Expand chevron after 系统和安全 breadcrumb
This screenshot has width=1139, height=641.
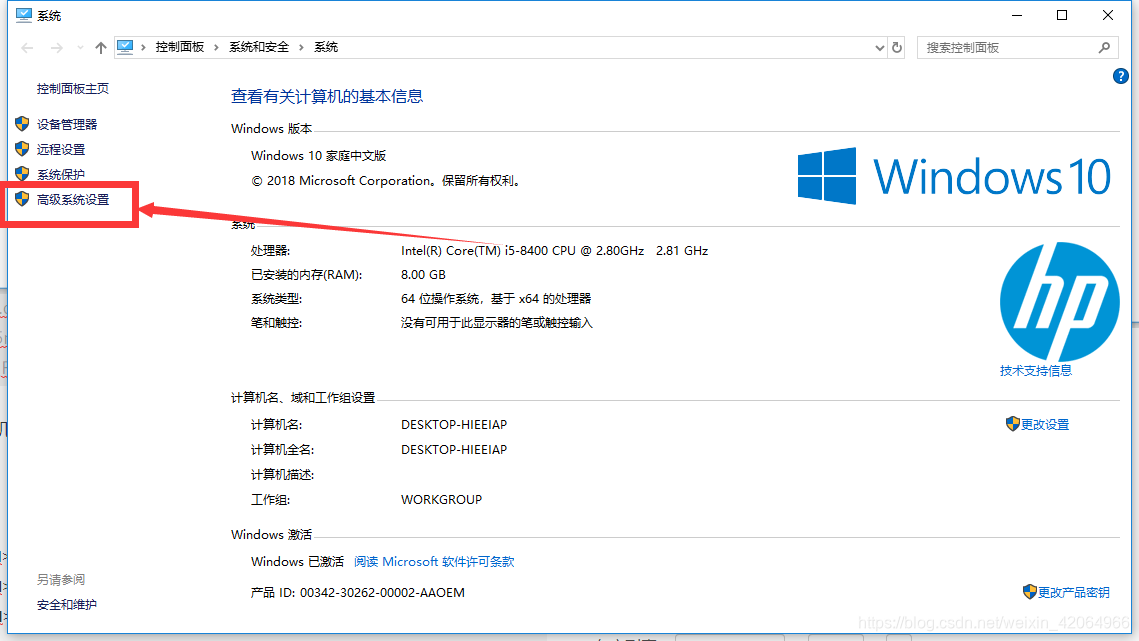[x=301, y=47]
